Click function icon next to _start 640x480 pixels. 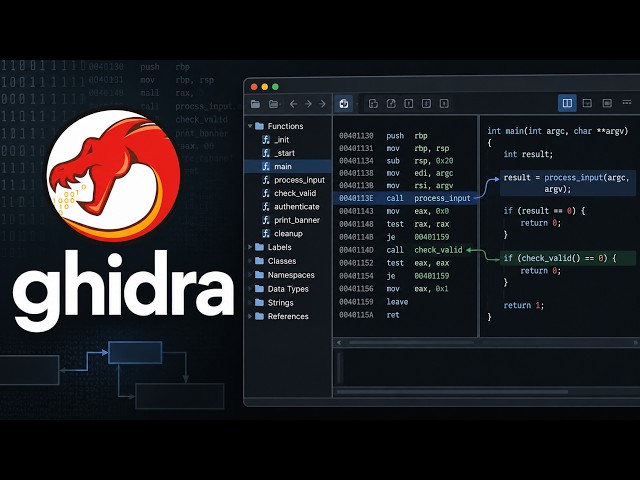[x=266, y=153]
